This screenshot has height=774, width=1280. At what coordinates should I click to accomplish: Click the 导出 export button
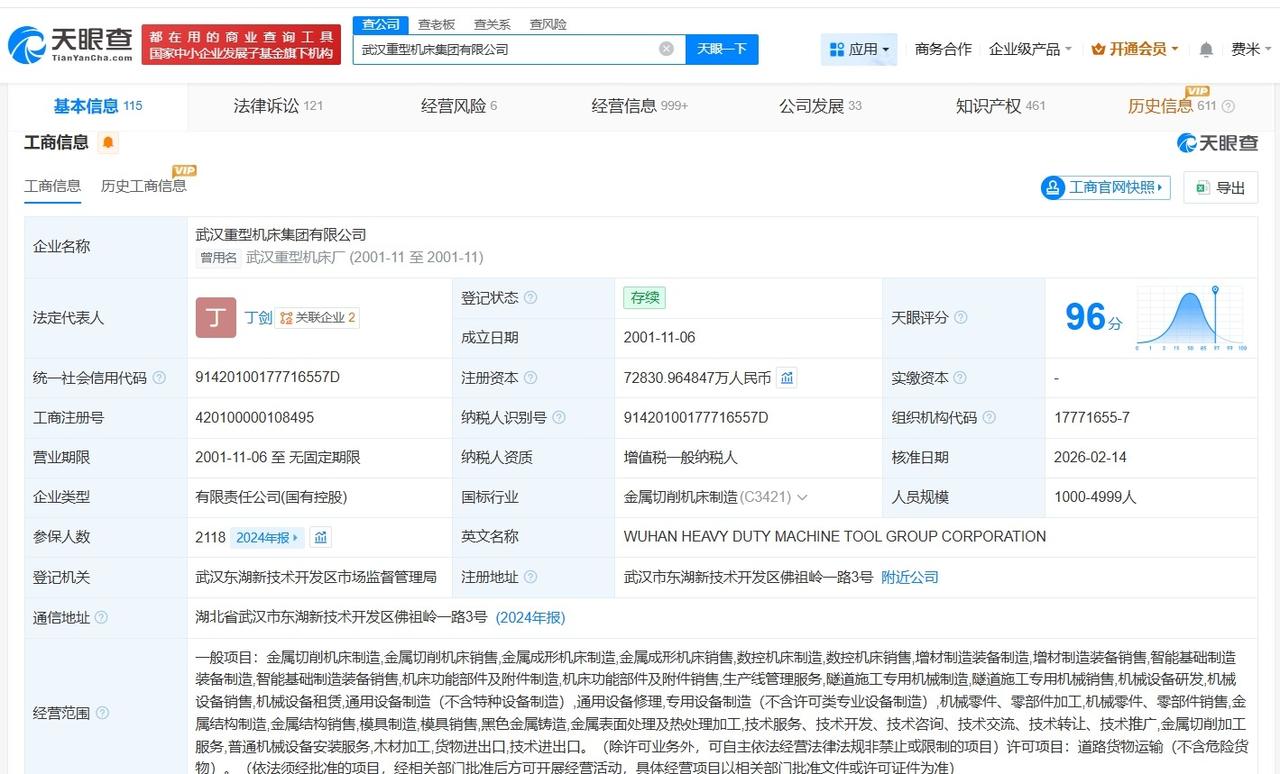coord(1220,187)
